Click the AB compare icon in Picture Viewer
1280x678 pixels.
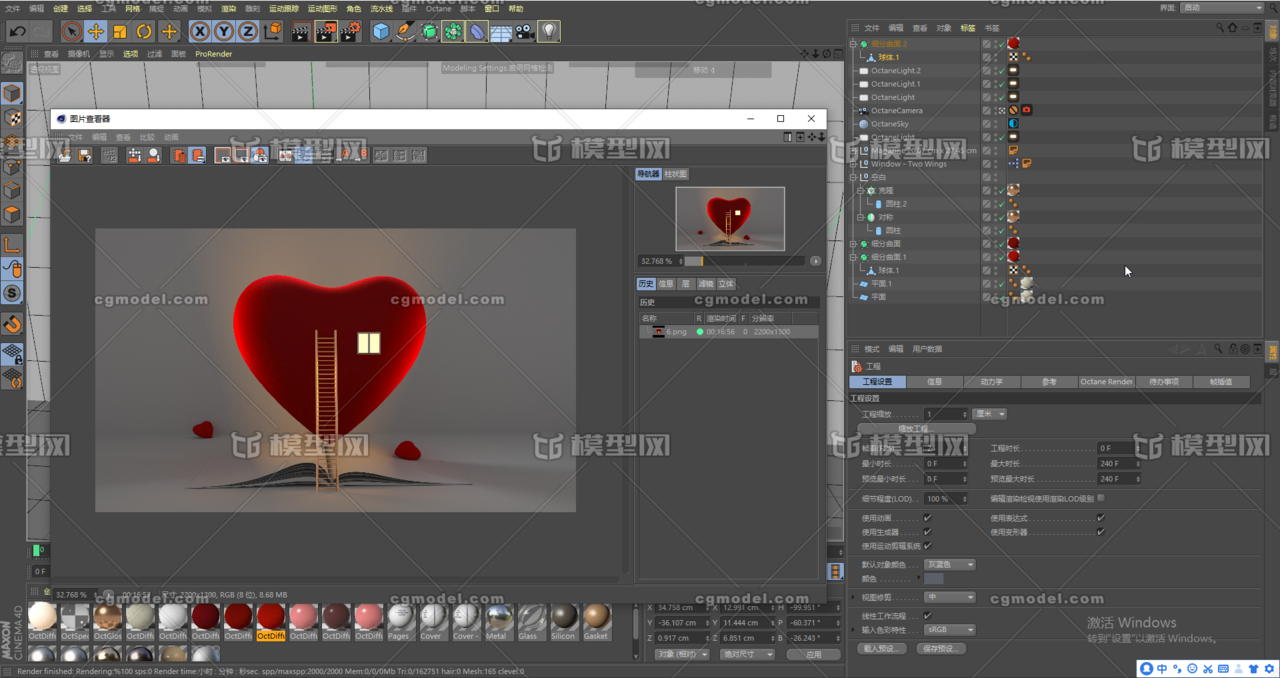286,155
